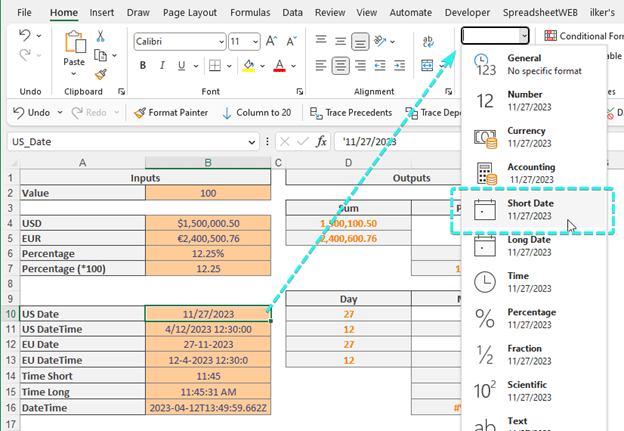Image resolution: width=624 pixels, height=431 pixels.
Task: Select the Long Date format
Action: pyautogui.click(x=534, y=246)
